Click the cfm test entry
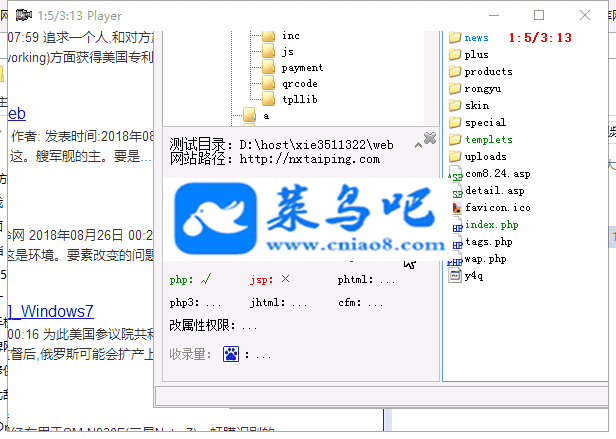Viewport: 616px width, 439px height. 360,303
